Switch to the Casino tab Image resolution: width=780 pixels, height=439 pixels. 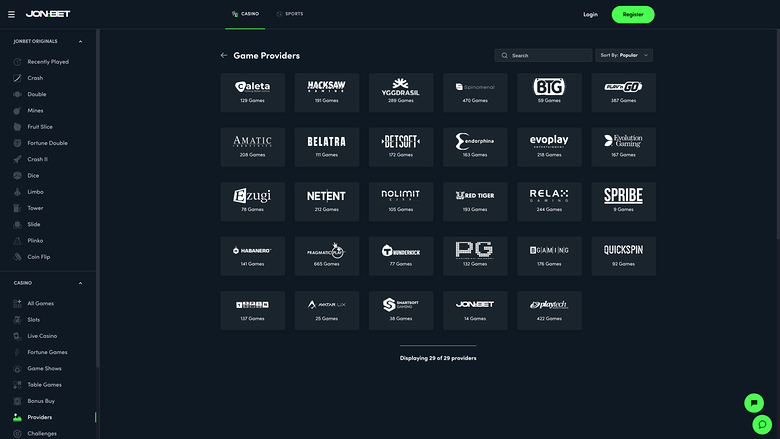[x=245, y=14]
